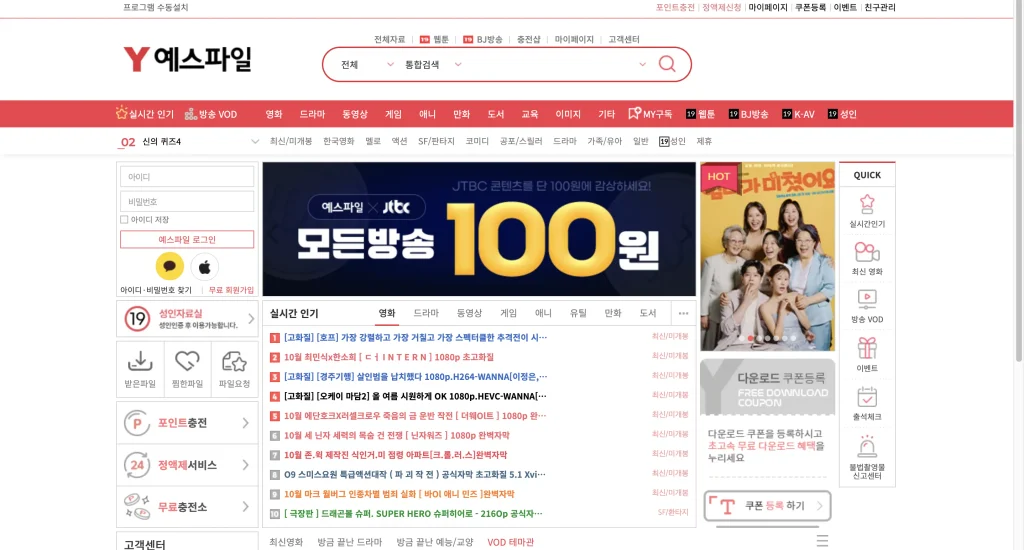This screenshot has height=550, width=1024.
Task: Open rank 10 드래곤볼 슈퍼 entry
Action: pyautogui.click(x=413, y=513)
